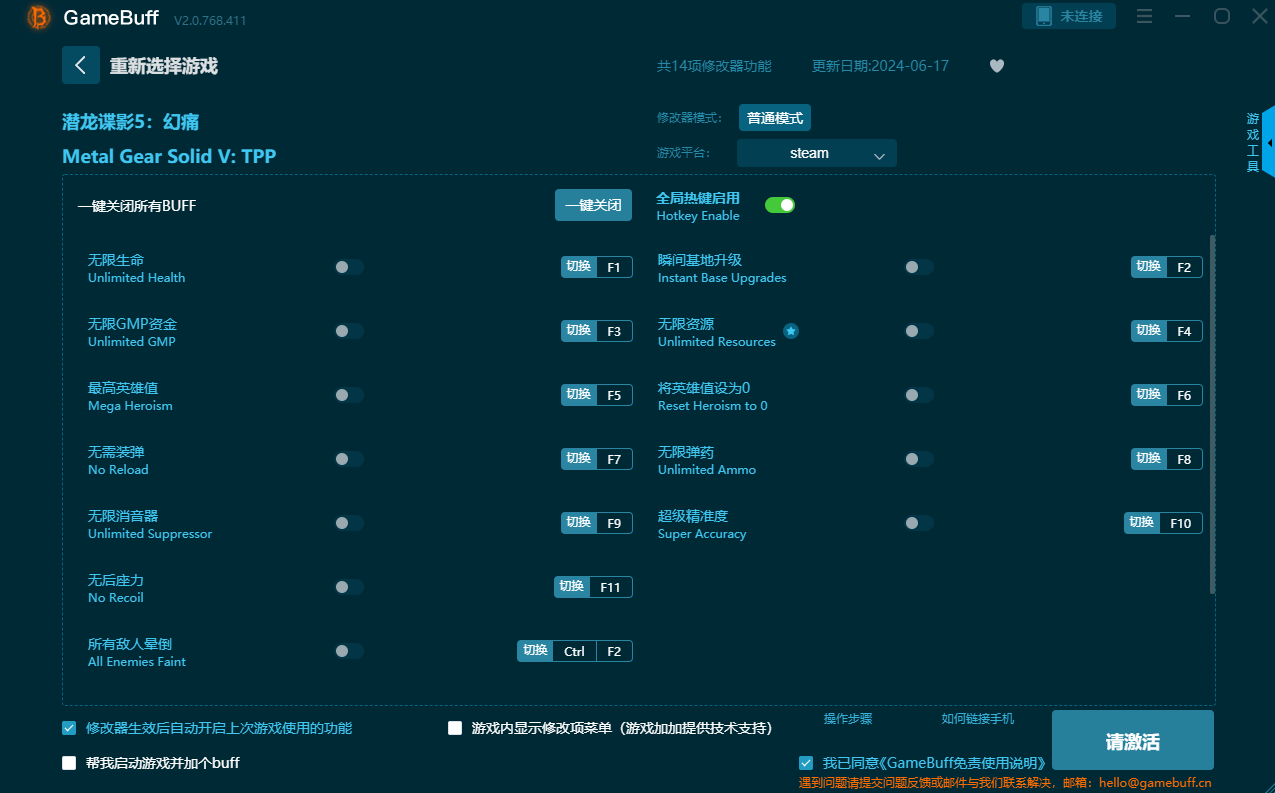Click F7 hotkey switch for No Reload

(597, 459)
